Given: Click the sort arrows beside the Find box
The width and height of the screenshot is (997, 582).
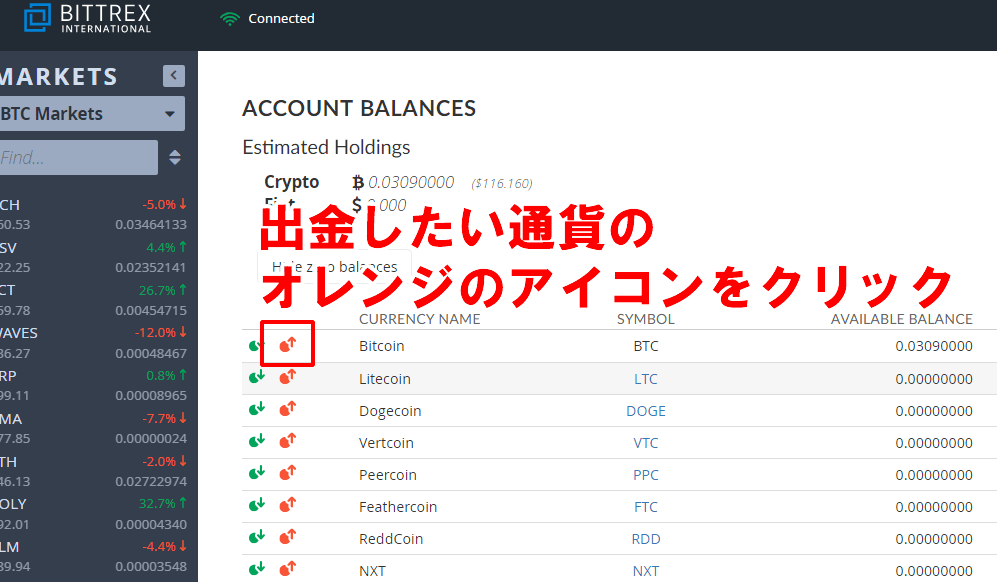Looking at the screenshot, I should click(175, 157).
